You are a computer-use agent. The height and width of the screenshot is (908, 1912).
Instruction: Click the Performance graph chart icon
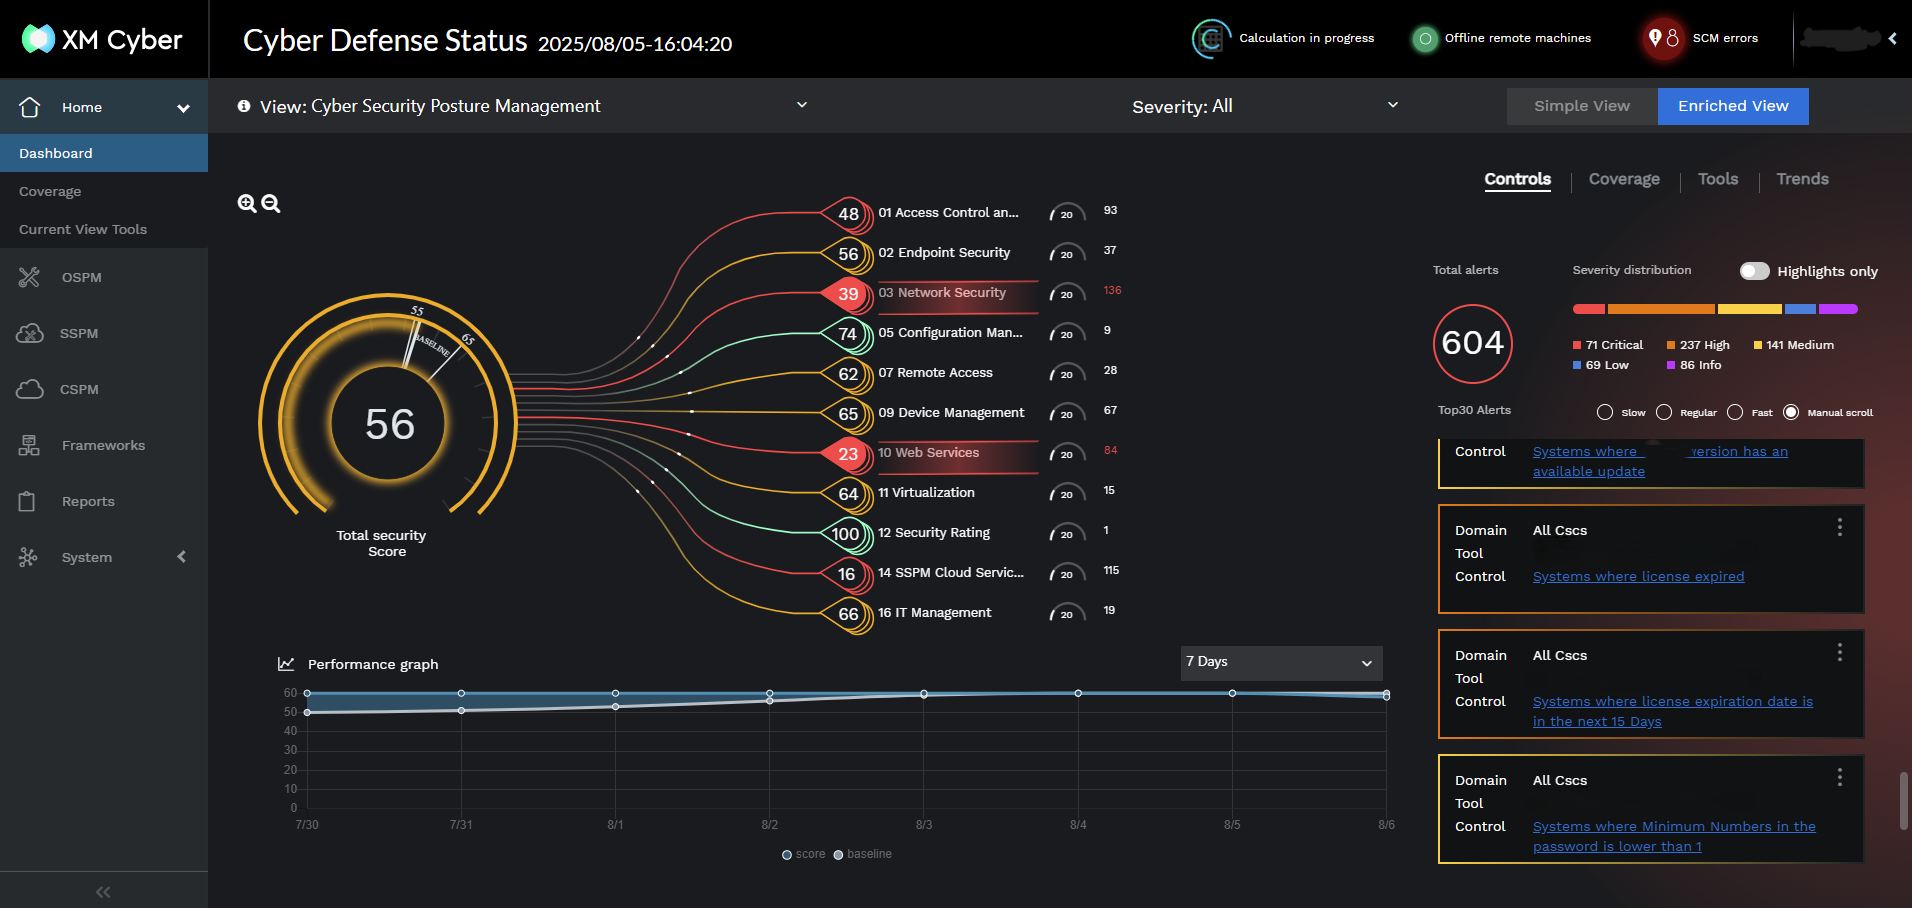(286, 663)
